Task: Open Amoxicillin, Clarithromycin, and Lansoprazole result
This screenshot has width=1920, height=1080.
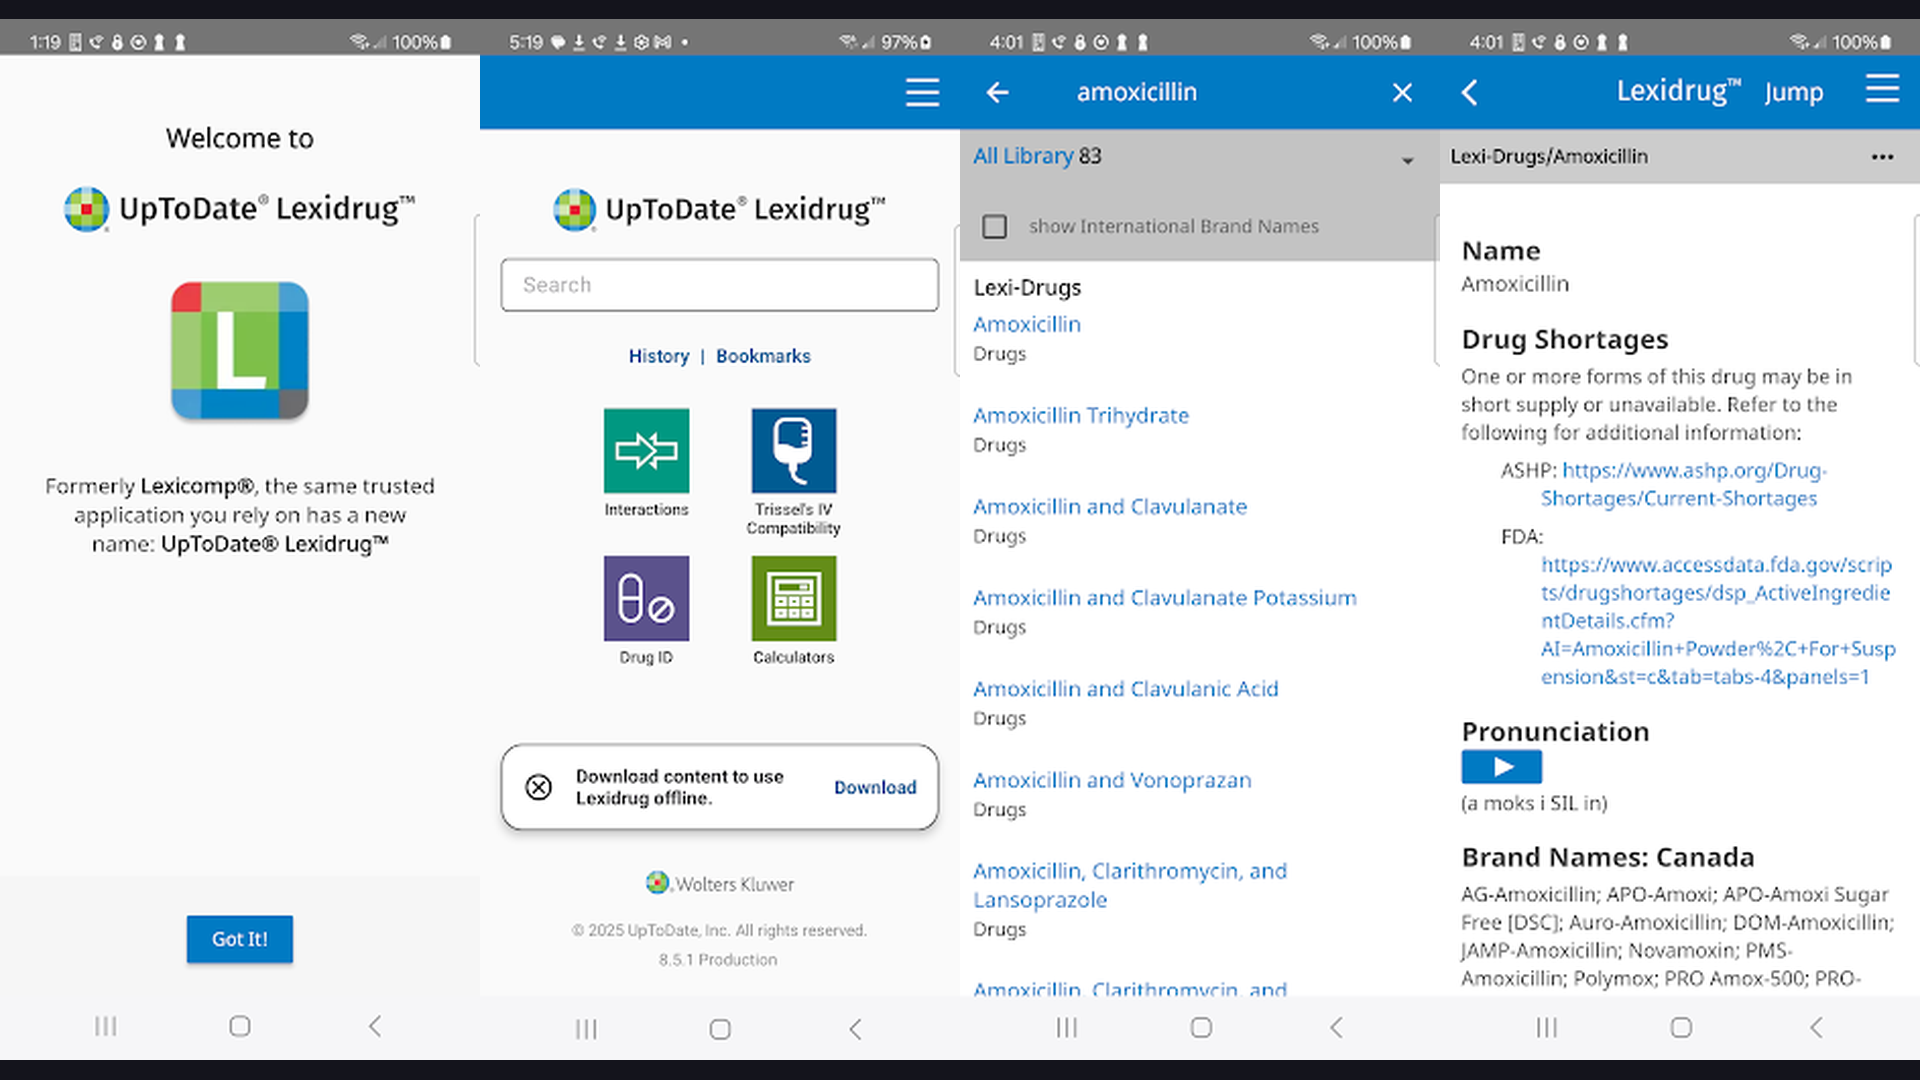Action: 1130,885
